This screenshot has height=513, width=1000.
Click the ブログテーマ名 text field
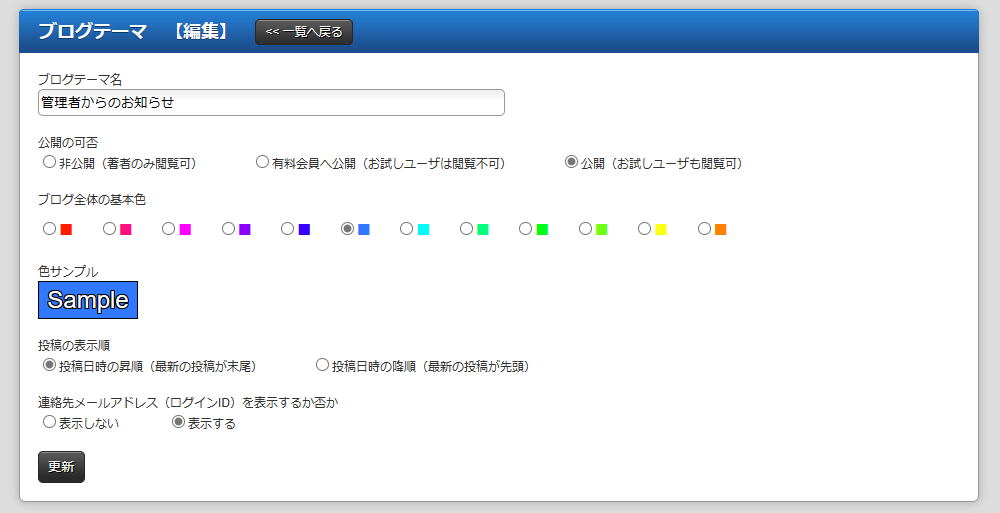(x=271, y=102)
